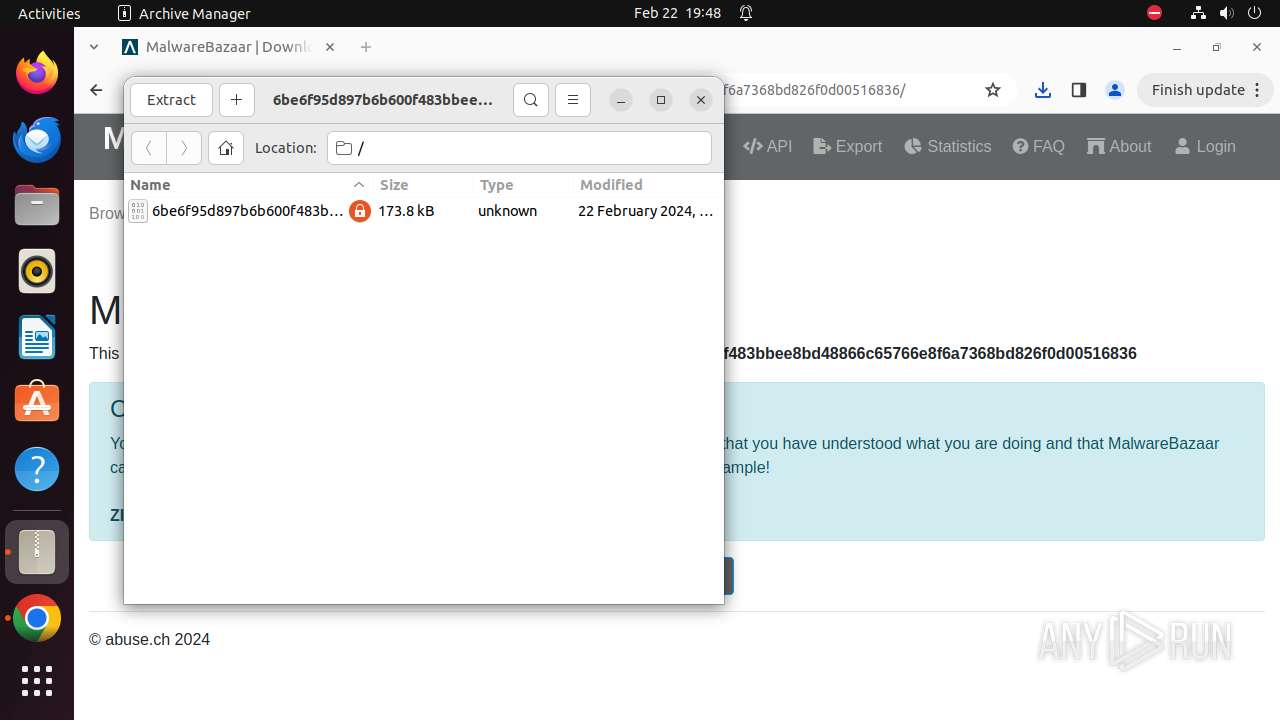Screen dimensions: 1280x720
Task: Open Export link on MalwareBazaar
Action: tap(848, 146)
